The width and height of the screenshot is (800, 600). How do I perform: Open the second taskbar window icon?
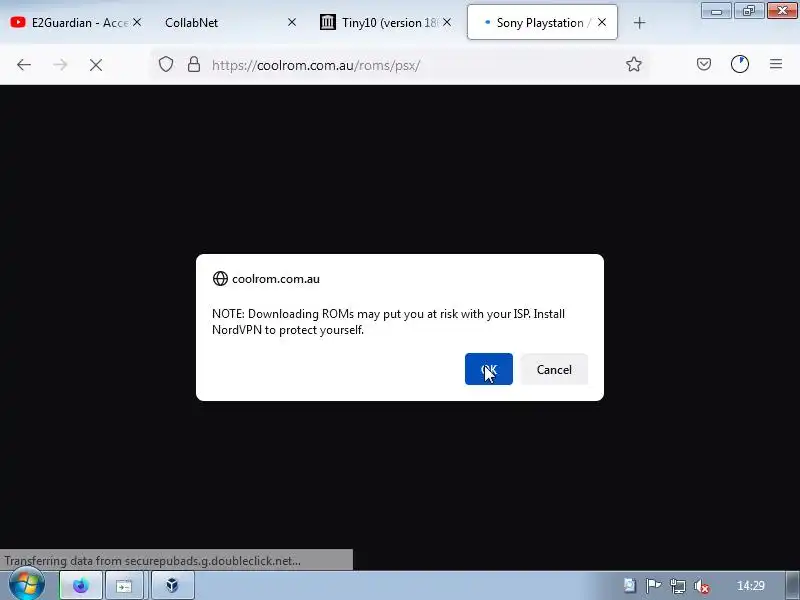click(x=124, y=585)
